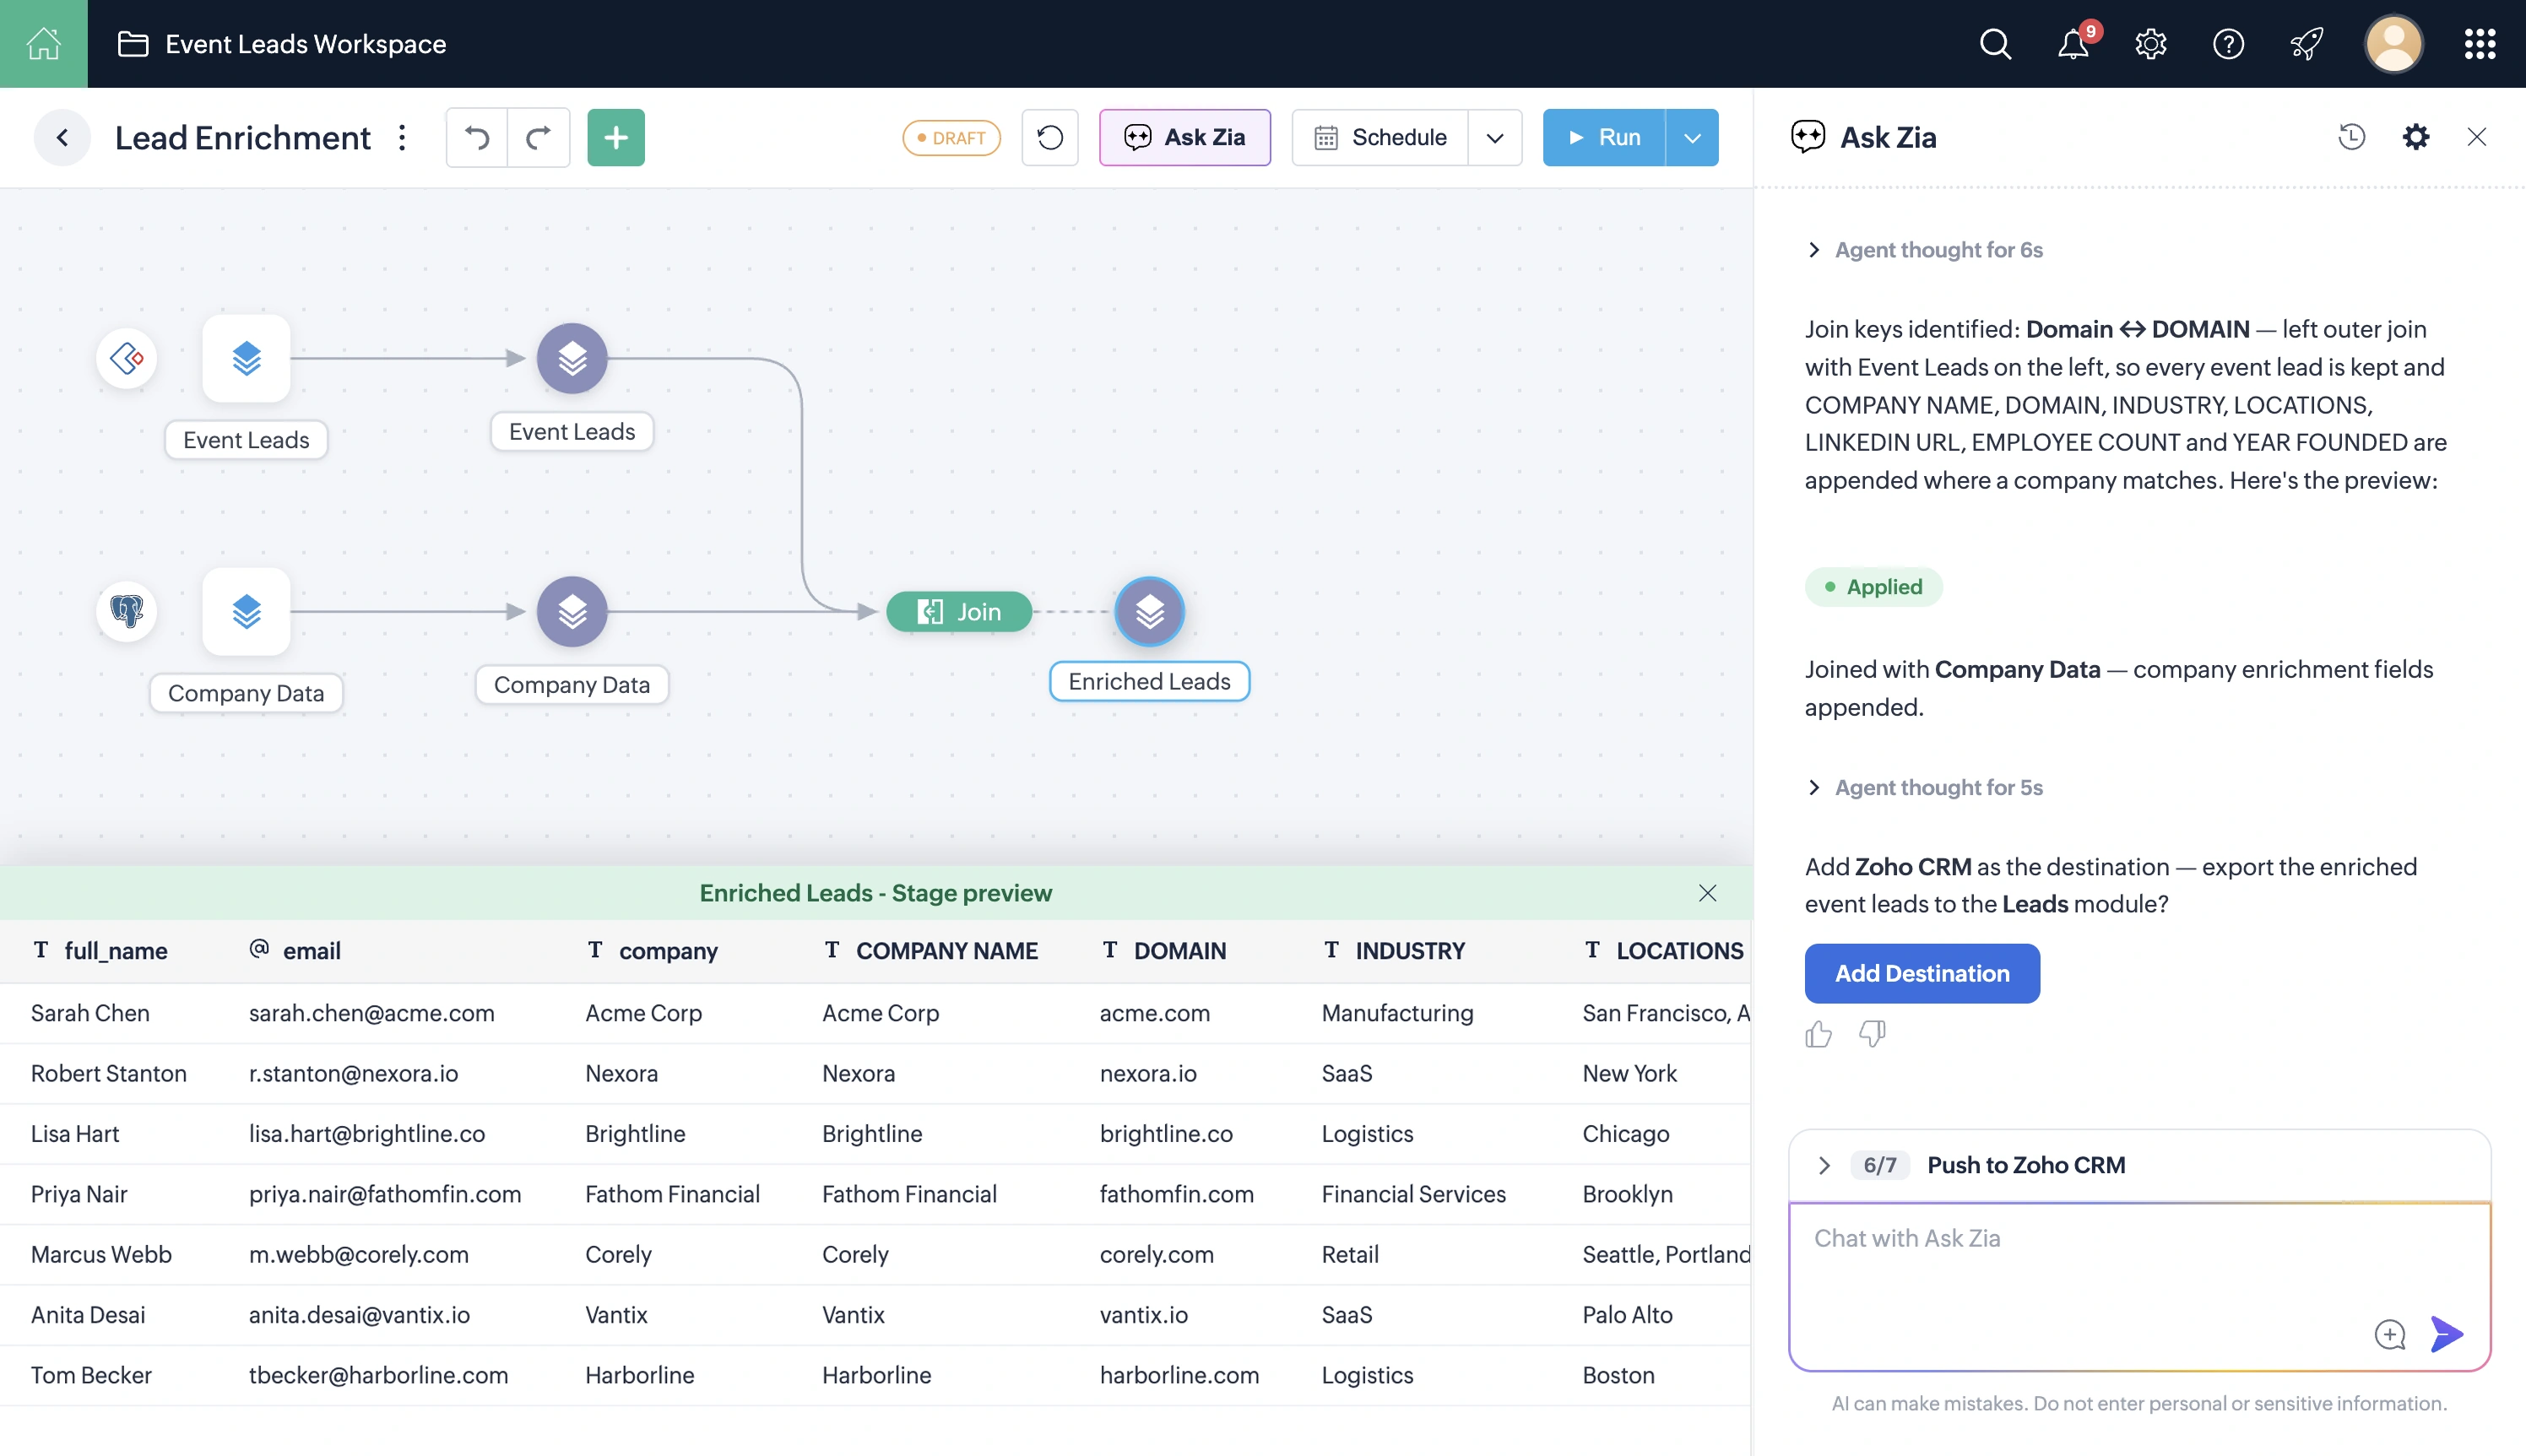Open Ask Zia chat history

point(2352,137)
